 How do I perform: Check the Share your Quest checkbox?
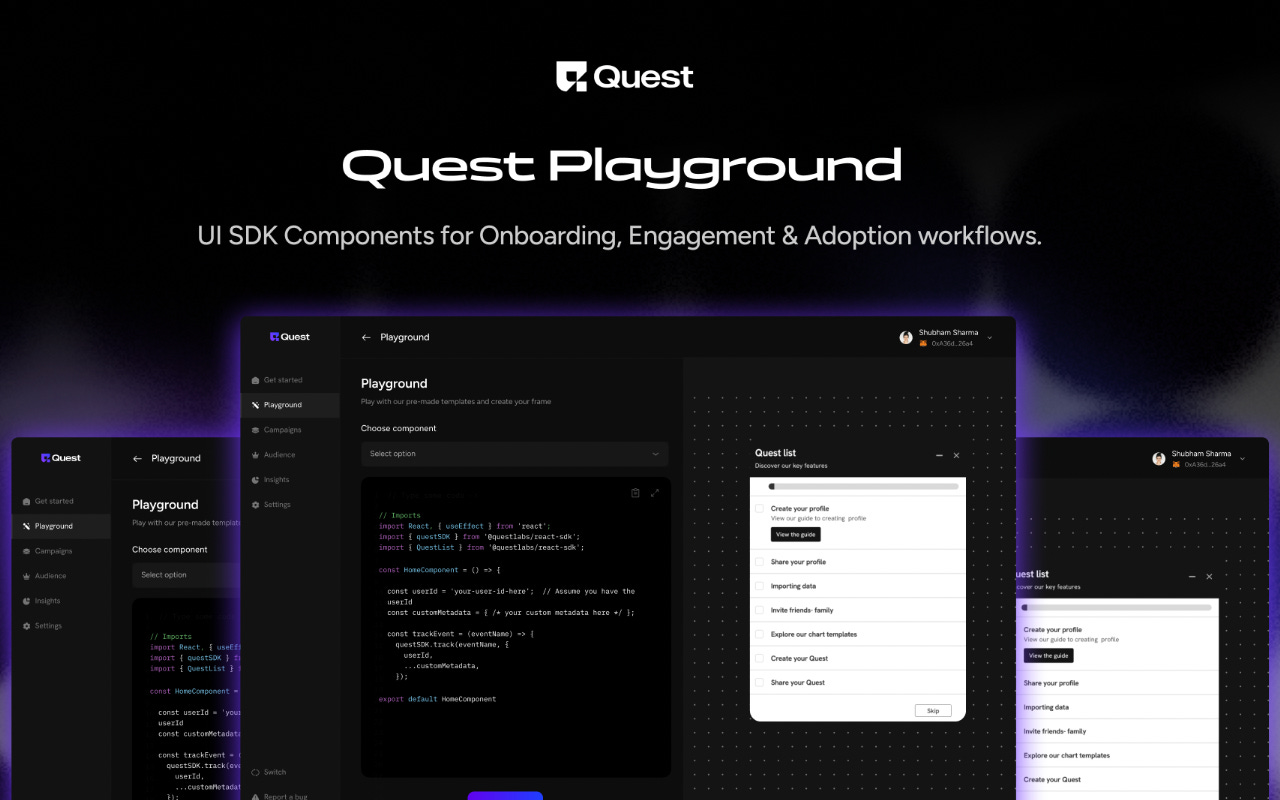coord(760,682)
